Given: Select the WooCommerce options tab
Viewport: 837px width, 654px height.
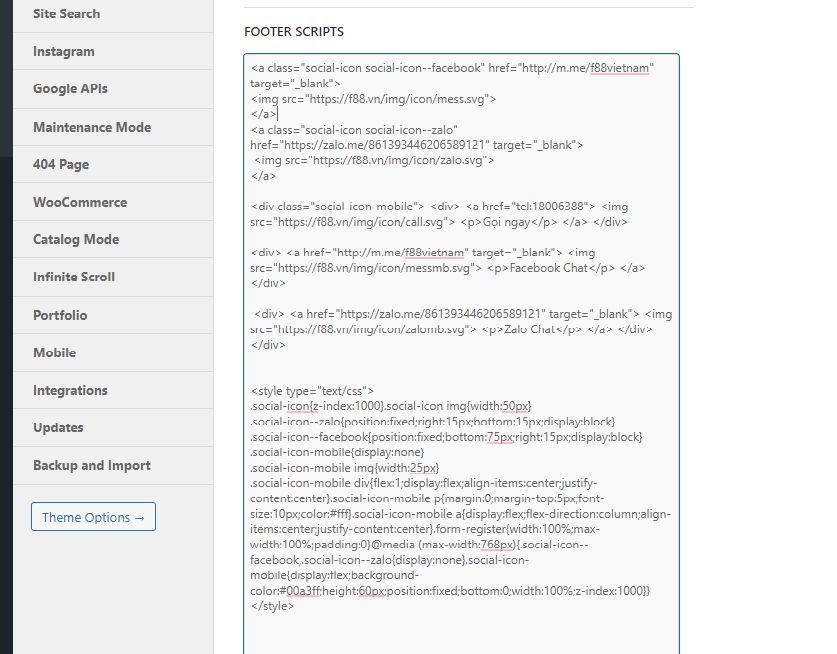Looking at the screenshot, I should (80, 202).
